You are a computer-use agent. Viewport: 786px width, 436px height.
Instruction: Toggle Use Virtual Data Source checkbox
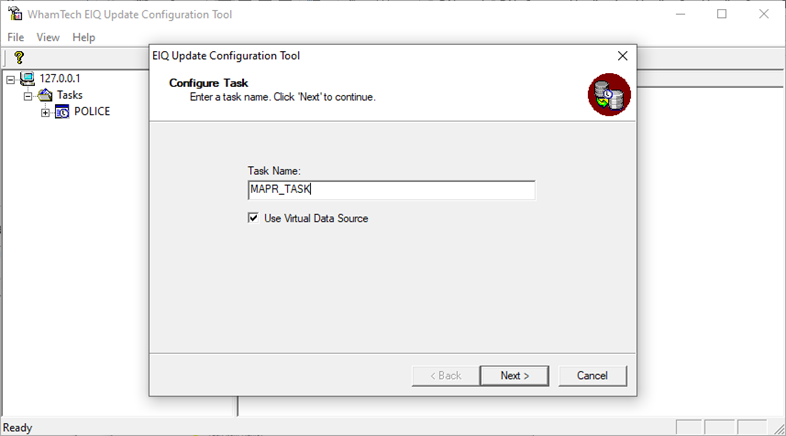(253, 218)
